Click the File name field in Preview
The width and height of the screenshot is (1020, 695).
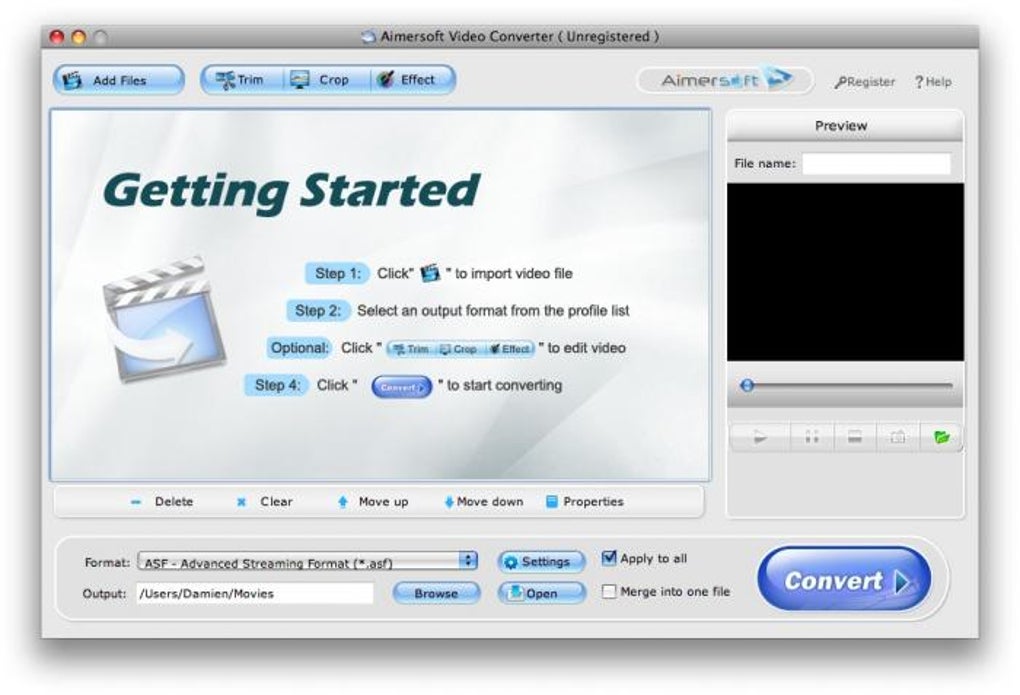876,163
